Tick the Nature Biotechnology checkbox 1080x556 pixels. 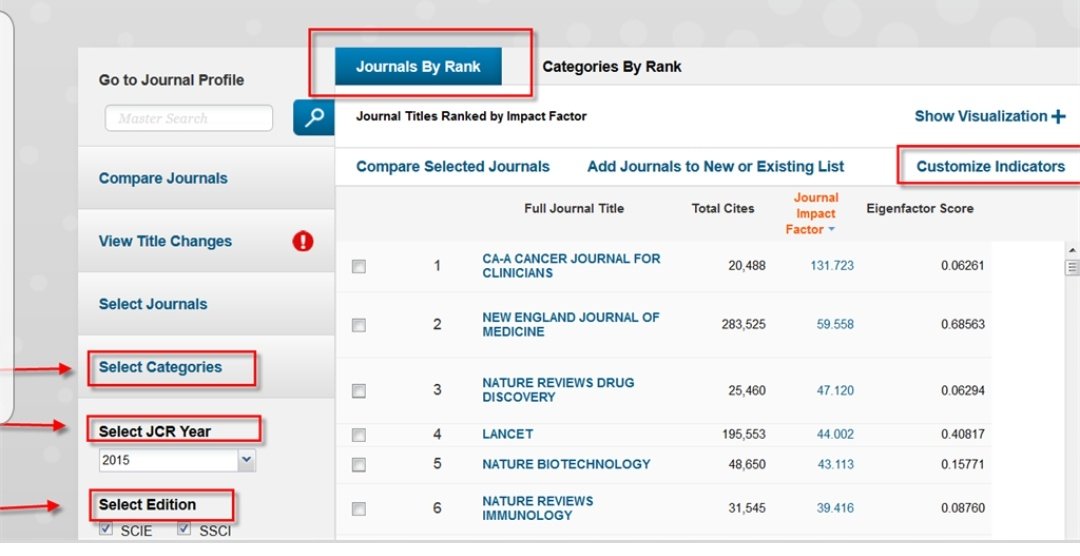pyautogui.click(x=359, y=464)
